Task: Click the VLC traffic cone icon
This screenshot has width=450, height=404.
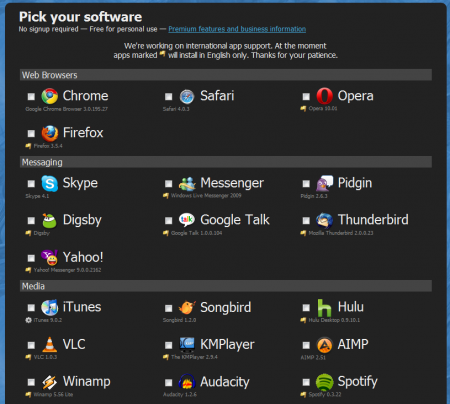Action: (49, 344)
